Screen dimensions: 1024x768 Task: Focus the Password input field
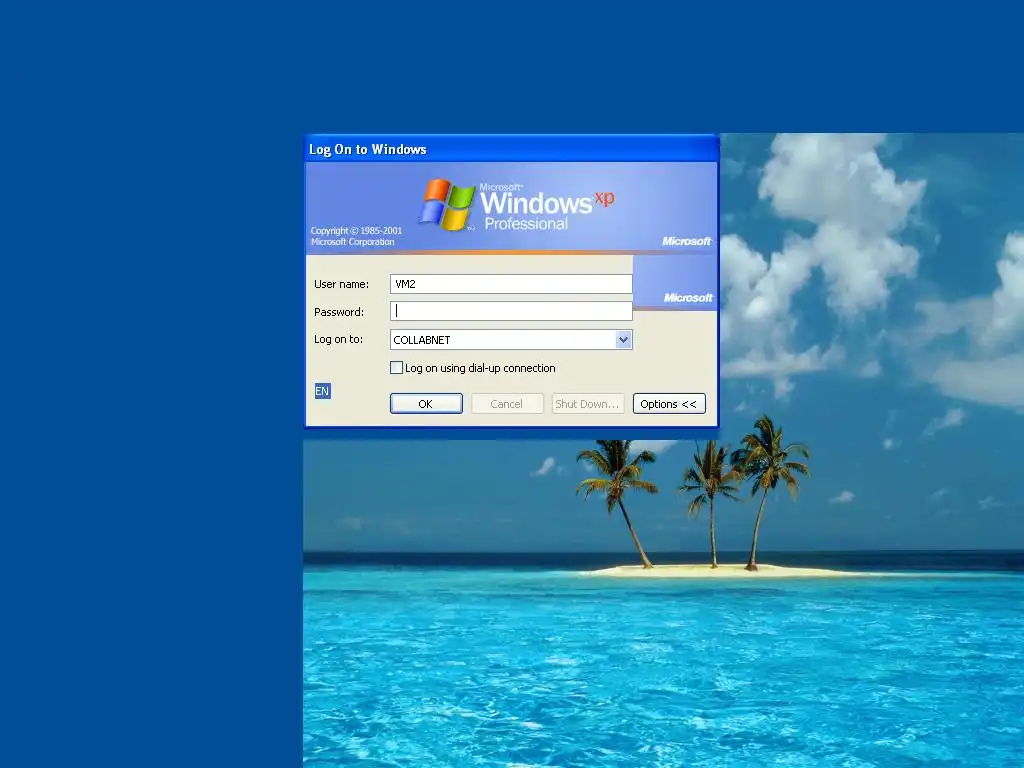click(x=511, y=312)
